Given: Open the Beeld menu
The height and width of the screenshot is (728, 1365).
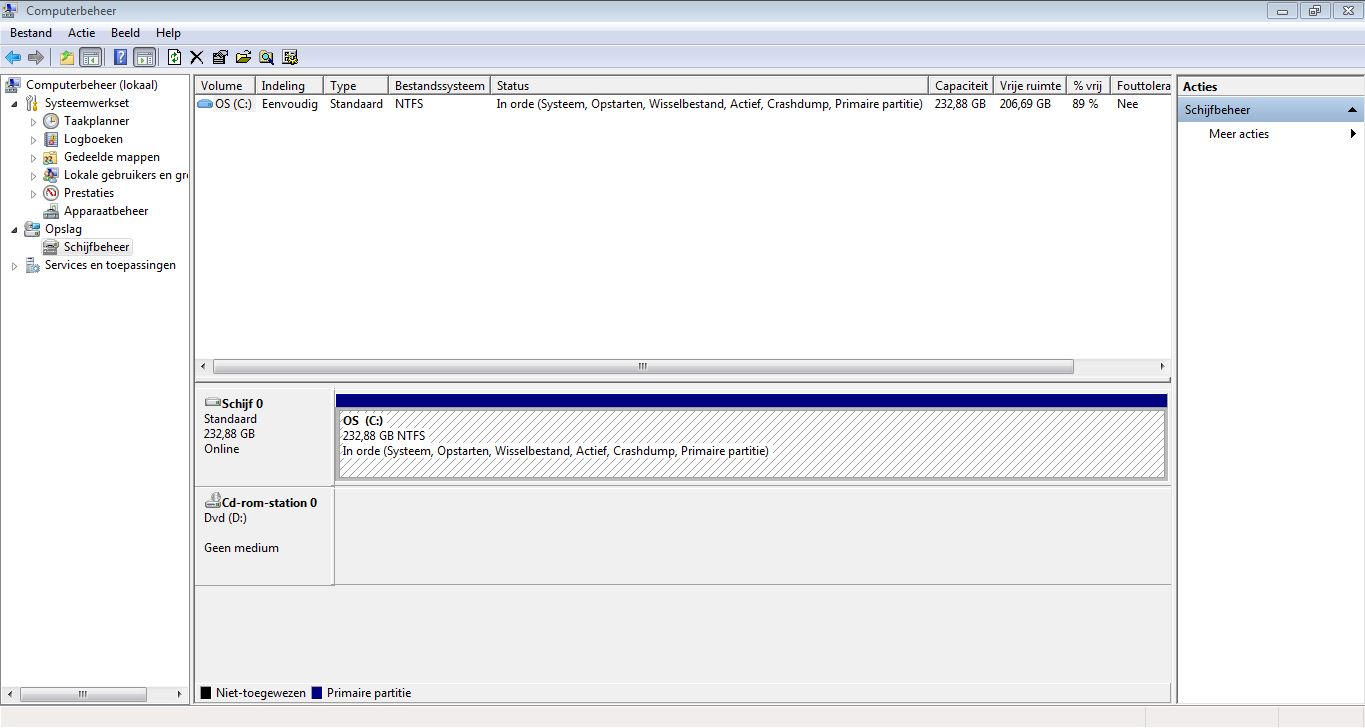Looking at the screenshot, I should pyautogui.click(x=125, y=33).
